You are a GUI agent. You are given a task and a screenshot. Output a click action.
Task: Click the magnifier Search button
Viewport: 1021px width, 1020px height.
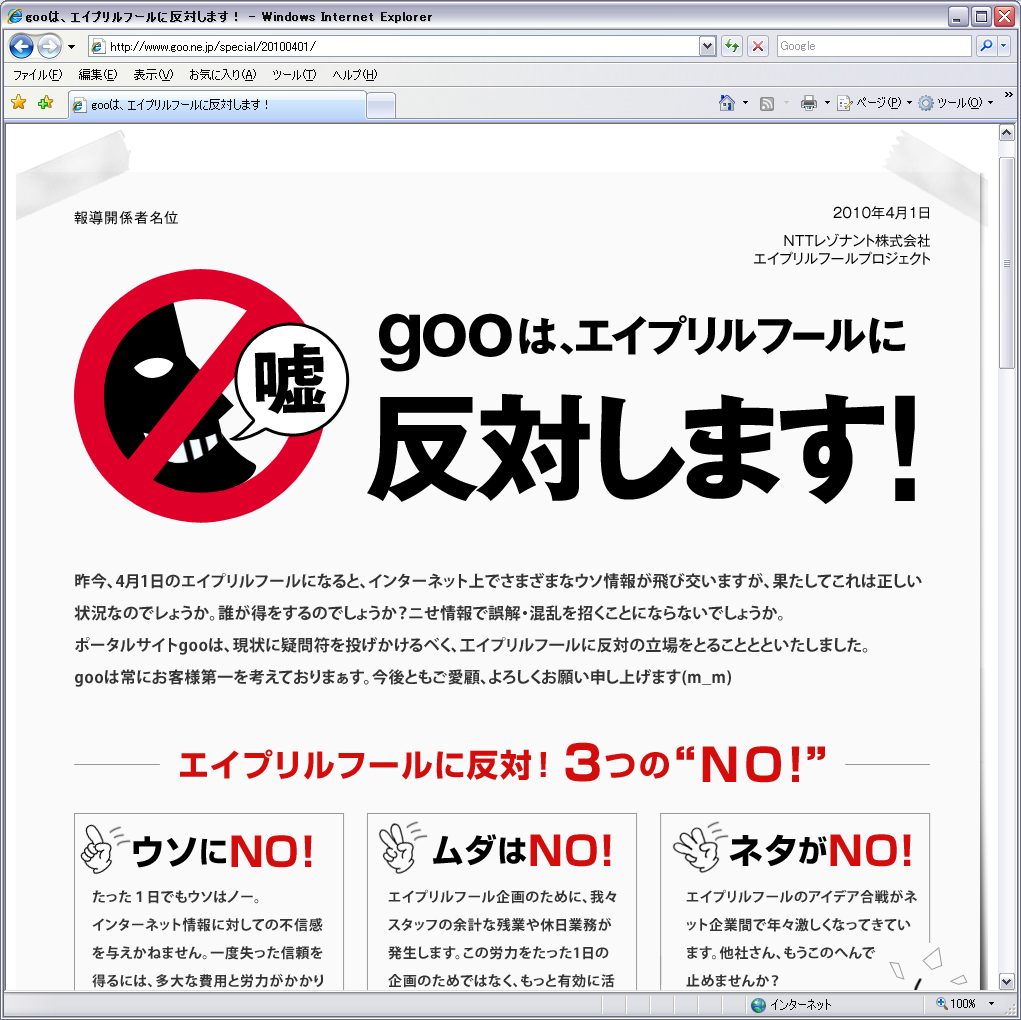pos(986,46)
